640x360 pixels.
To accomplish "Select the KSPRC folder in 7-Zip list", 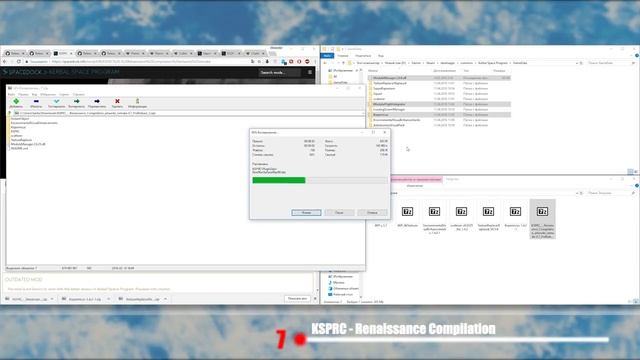I will click(x=15, y=131).
